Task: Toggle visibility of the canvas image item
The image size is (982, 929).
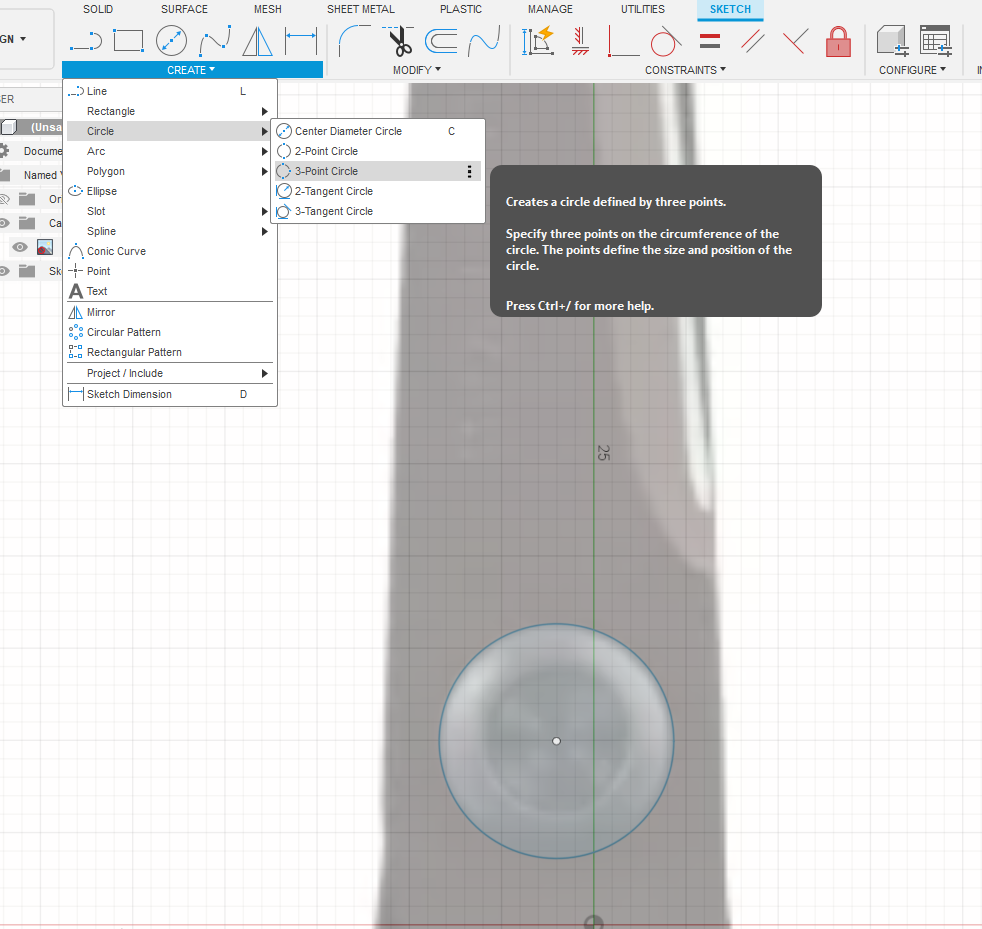Action: tap(19, 247)
